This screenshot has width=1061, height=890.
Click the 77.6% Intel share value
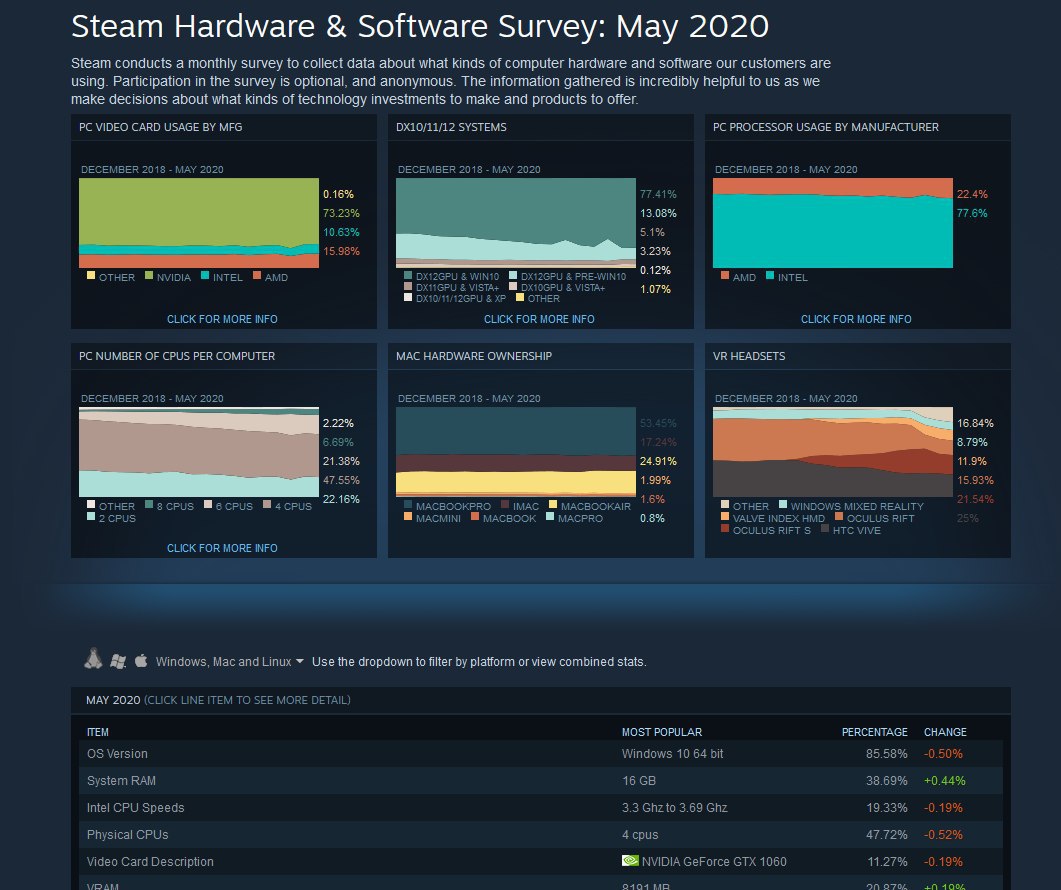[972, 213]
